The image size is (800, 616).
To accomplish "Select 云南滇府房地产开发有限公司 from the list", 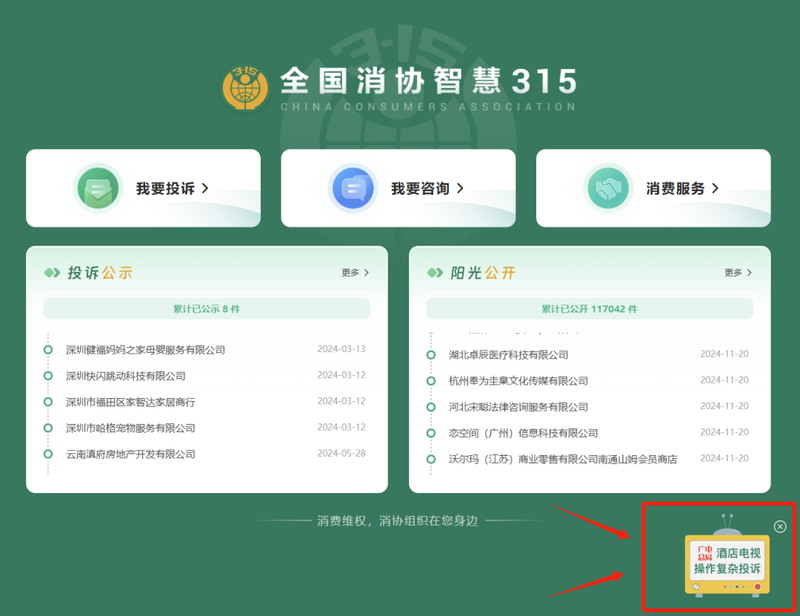I will click(130, 454).
